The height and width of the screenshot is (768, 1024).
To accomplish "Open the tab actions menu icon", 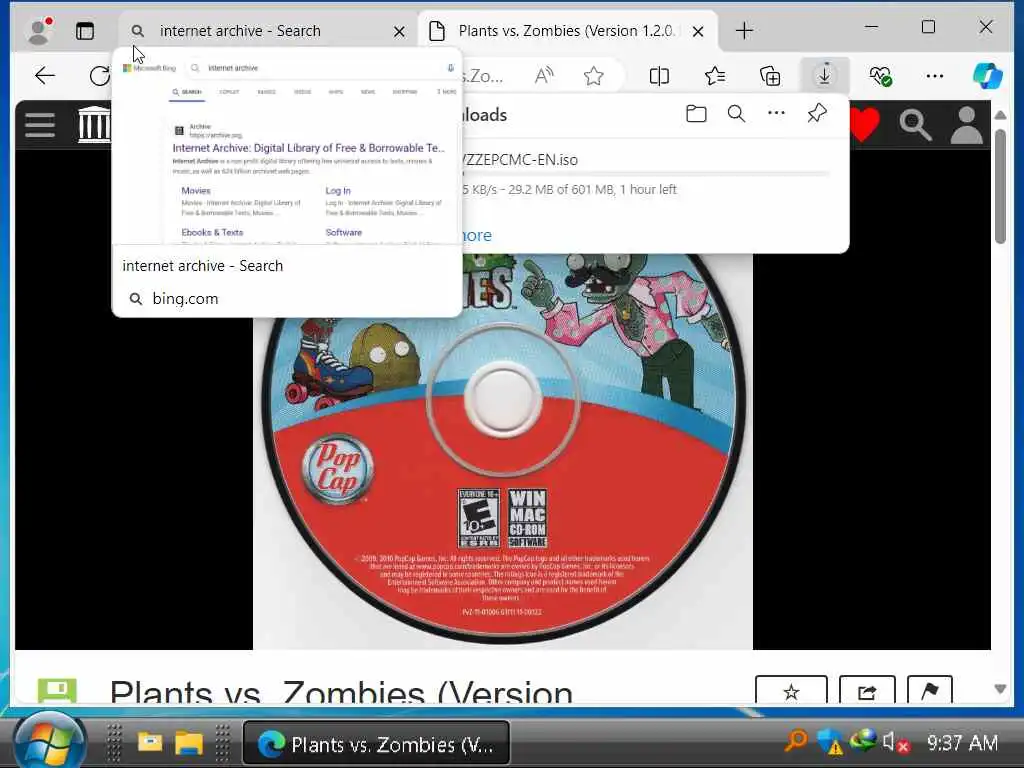I will point(85,31).
